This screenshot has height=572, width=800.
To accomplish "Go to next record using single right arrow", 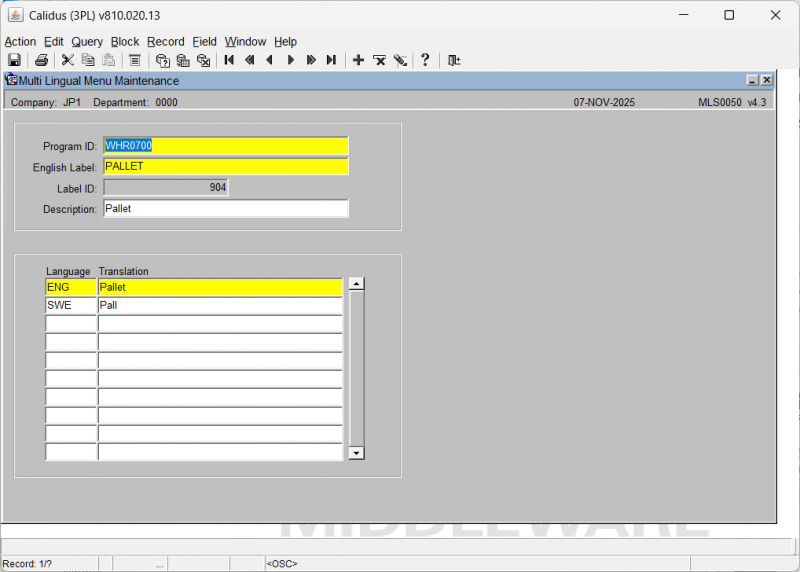I will [x=291, y=60].
